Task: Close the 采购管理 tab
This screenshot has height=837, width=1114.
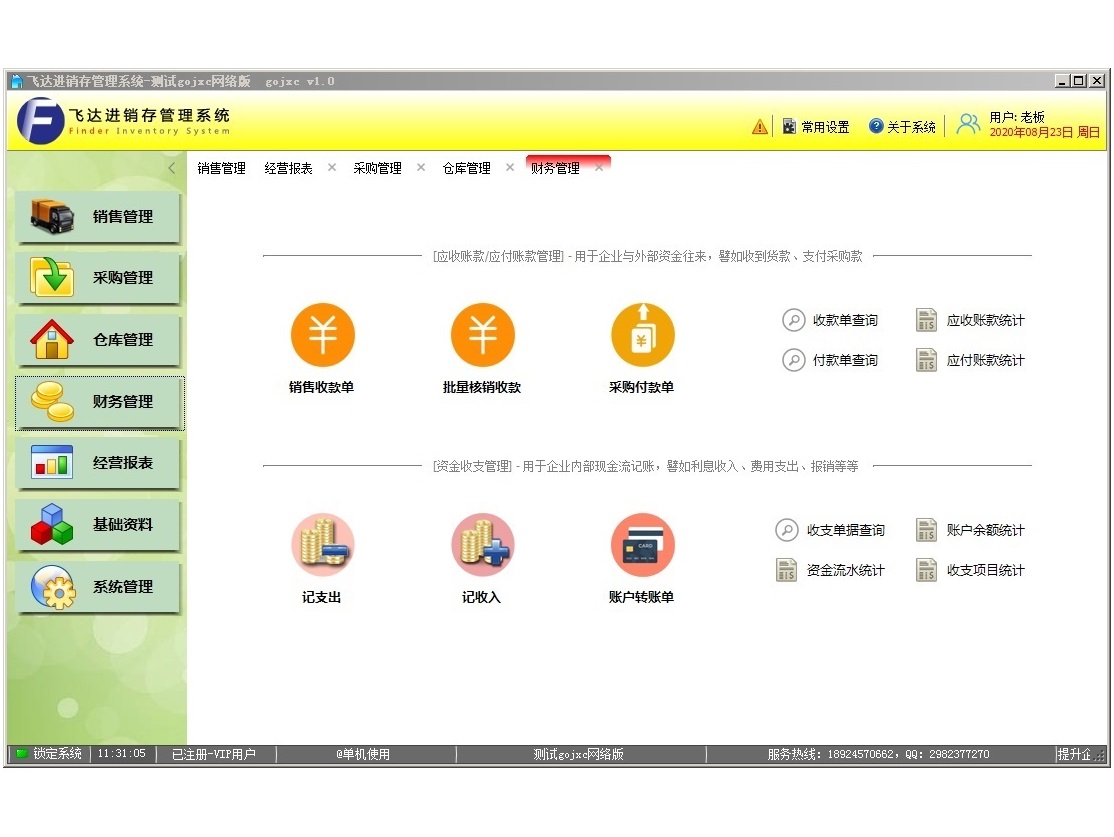Action: coord(421,168)
